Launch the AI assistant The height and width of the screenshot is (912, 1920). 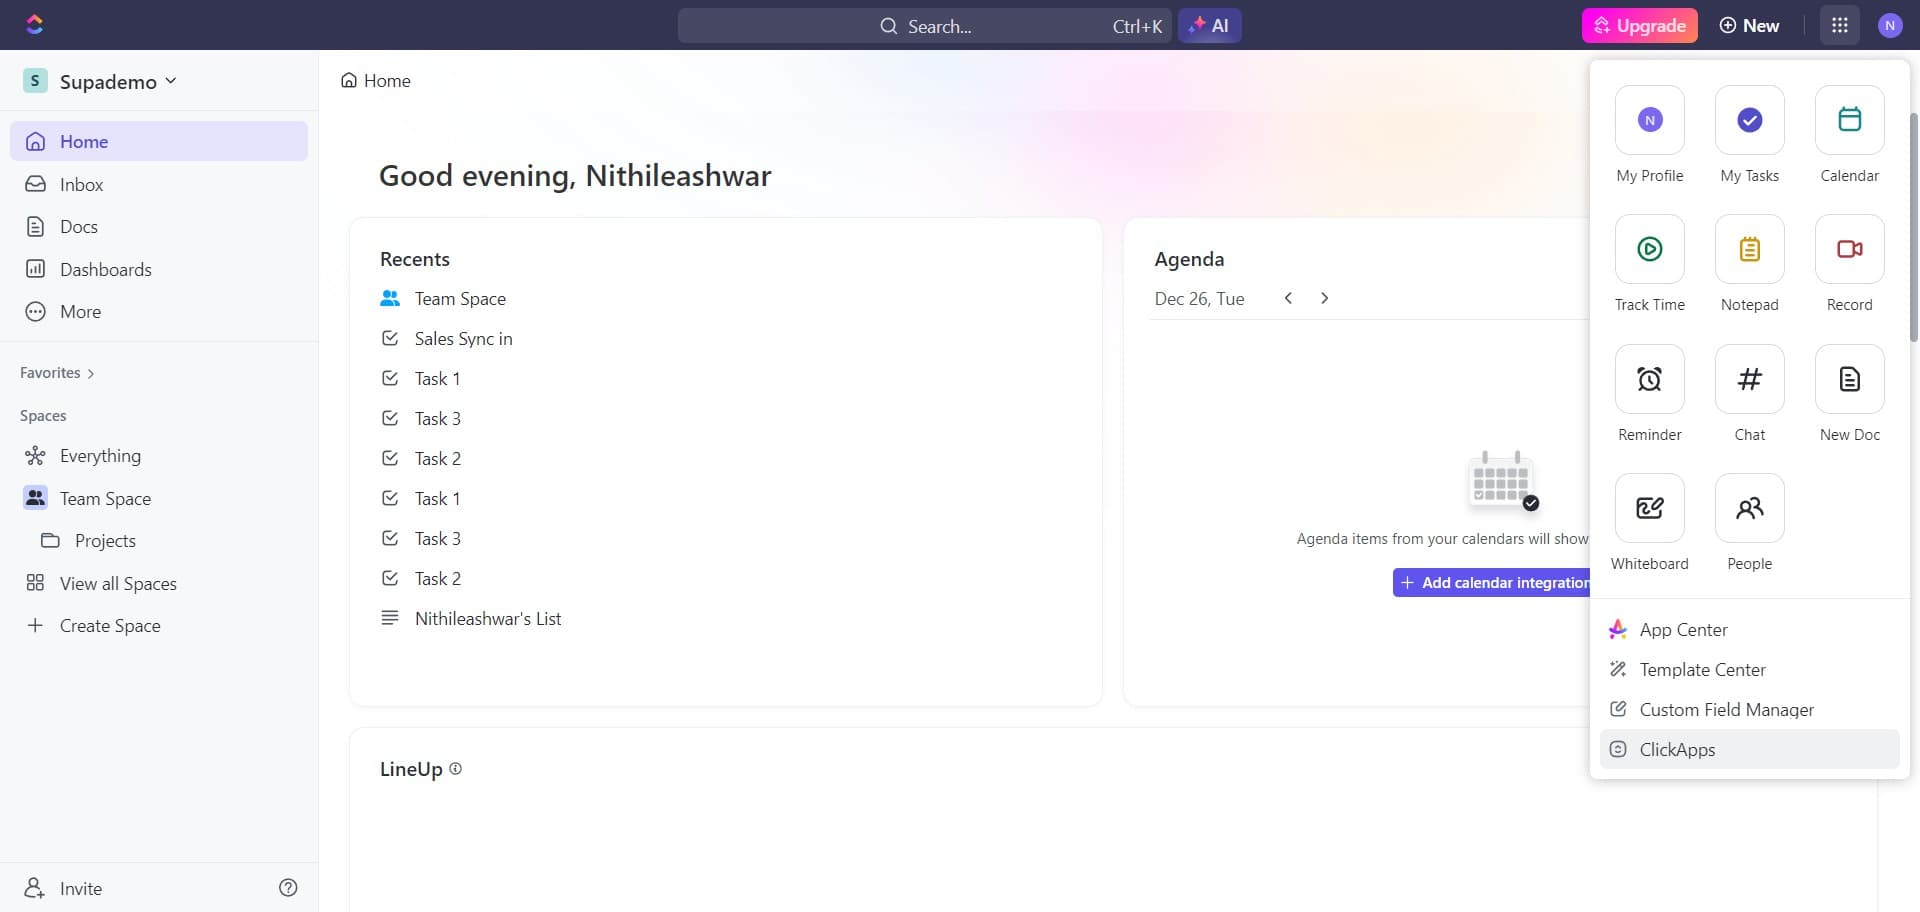(1210, 25)
